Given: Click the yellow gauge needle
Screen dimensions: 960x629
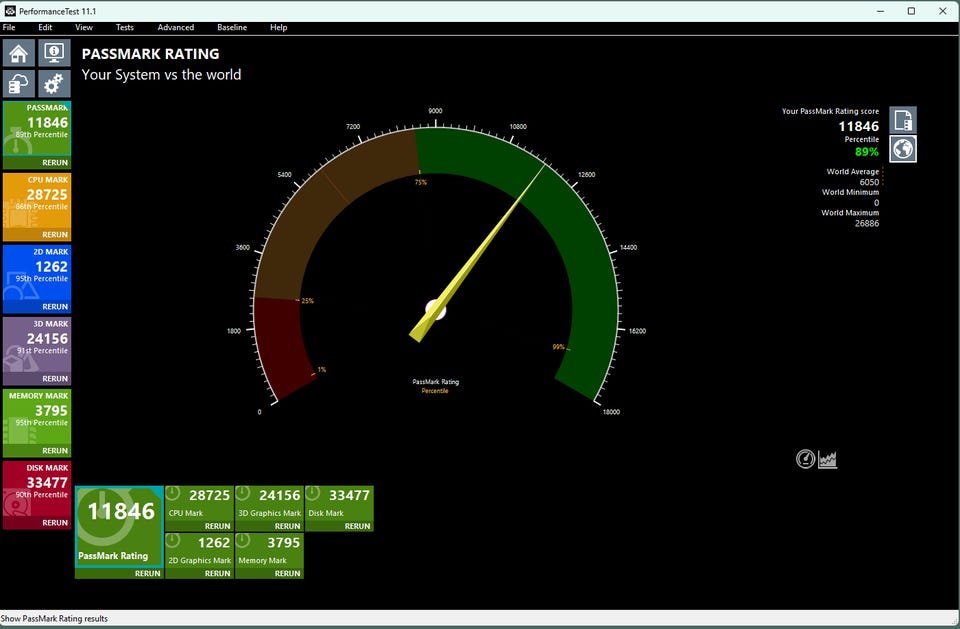Looking at the screenshot, I should pyautogui.click(x=476, y=254).
